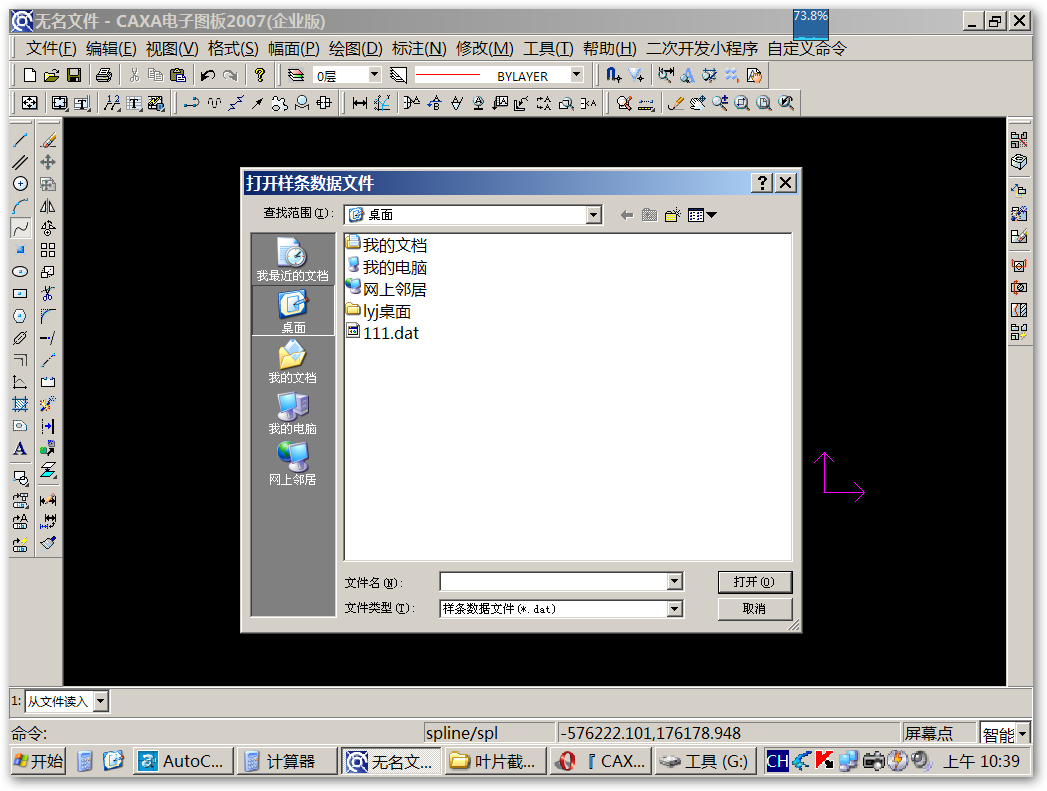Screen dimensions: 1047x791
Task: Select the Parallel lines tool
Action: coord(20,162)
